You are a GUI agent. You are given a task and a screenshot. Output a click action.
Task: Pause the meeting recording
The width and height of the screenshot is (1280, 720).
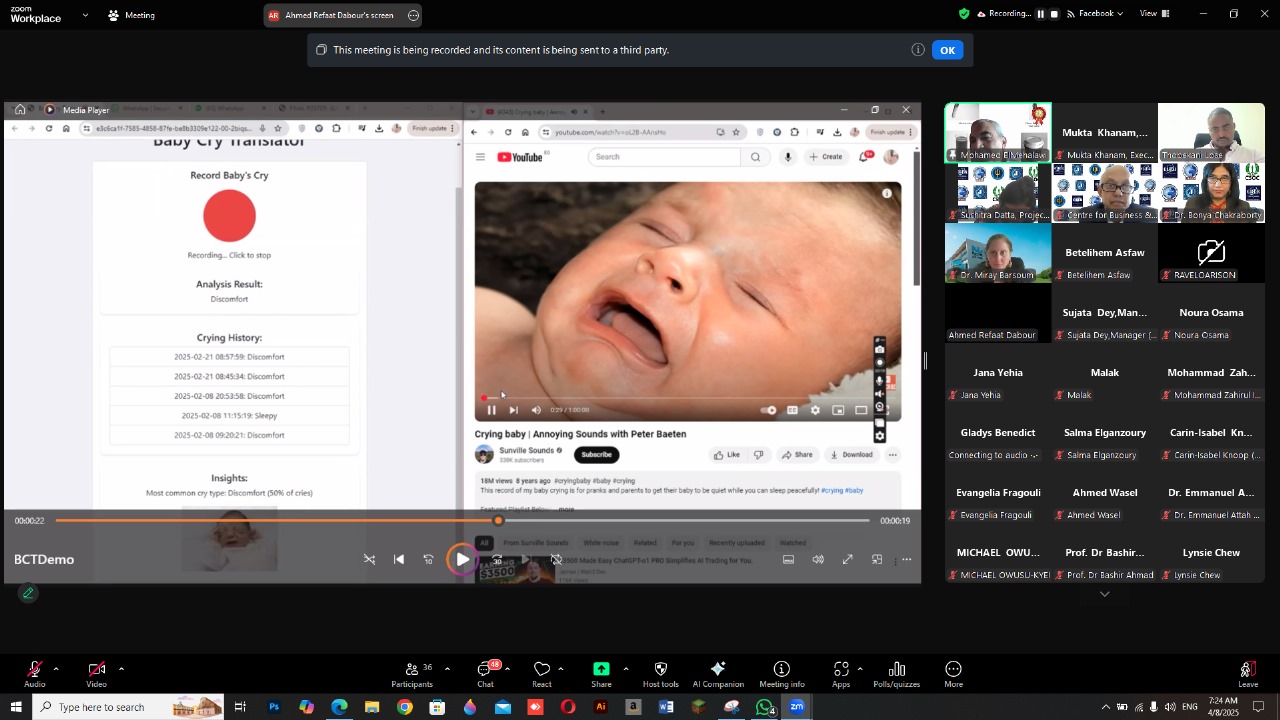coord(1040,14)
